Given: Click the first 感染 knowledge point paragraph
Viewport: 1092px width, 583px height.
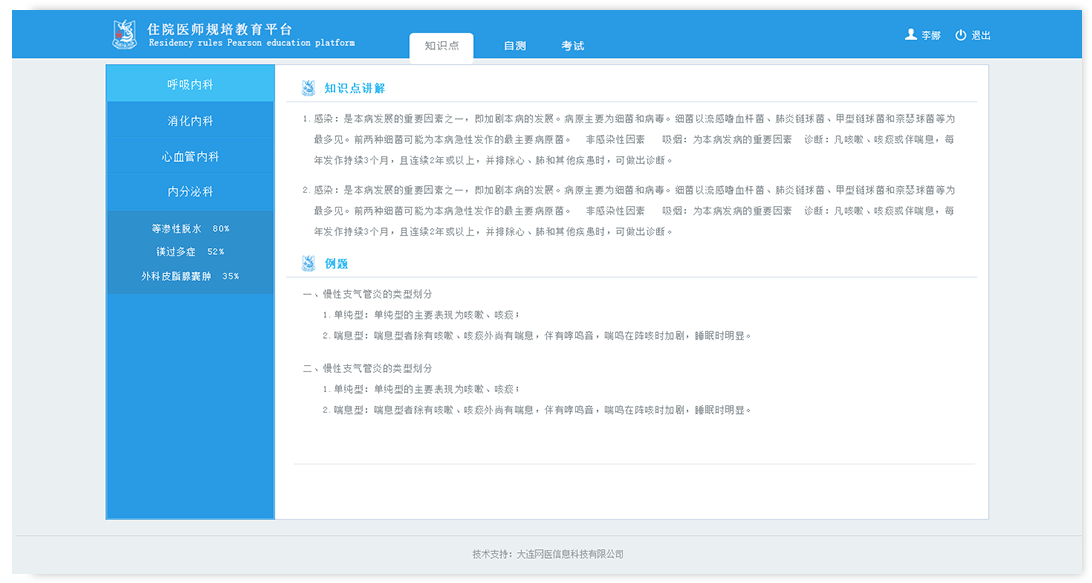Looking at the screenshot, I should (628, 139).
